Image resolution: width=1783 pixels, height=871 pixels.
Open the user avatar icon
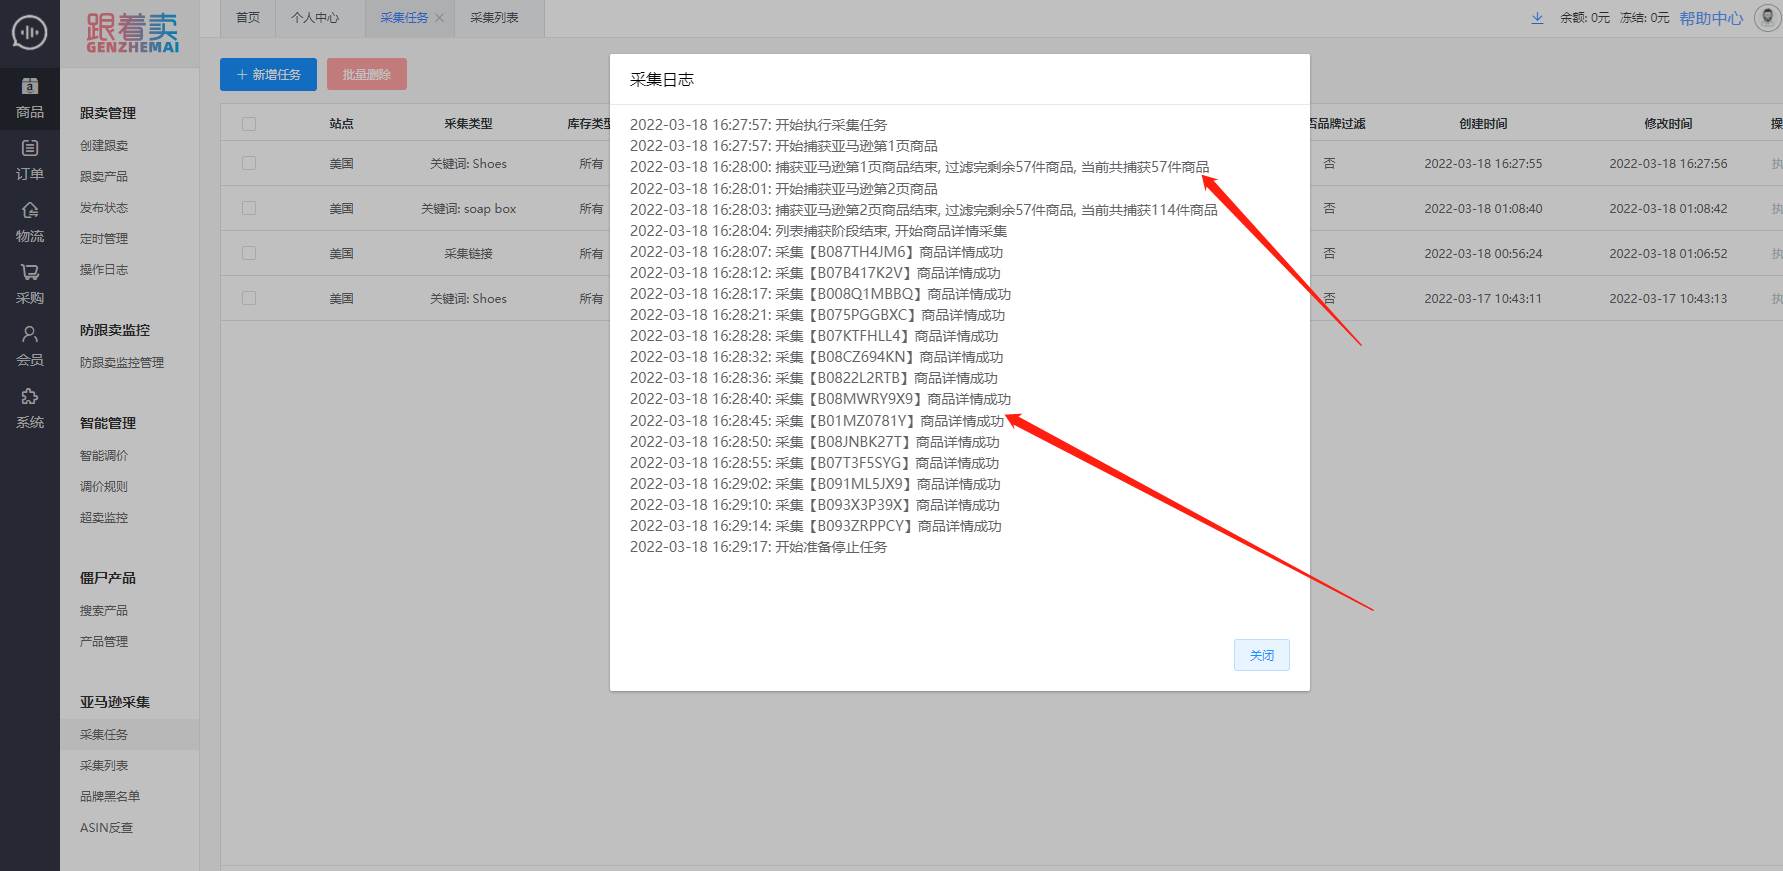click(1767, 18)
